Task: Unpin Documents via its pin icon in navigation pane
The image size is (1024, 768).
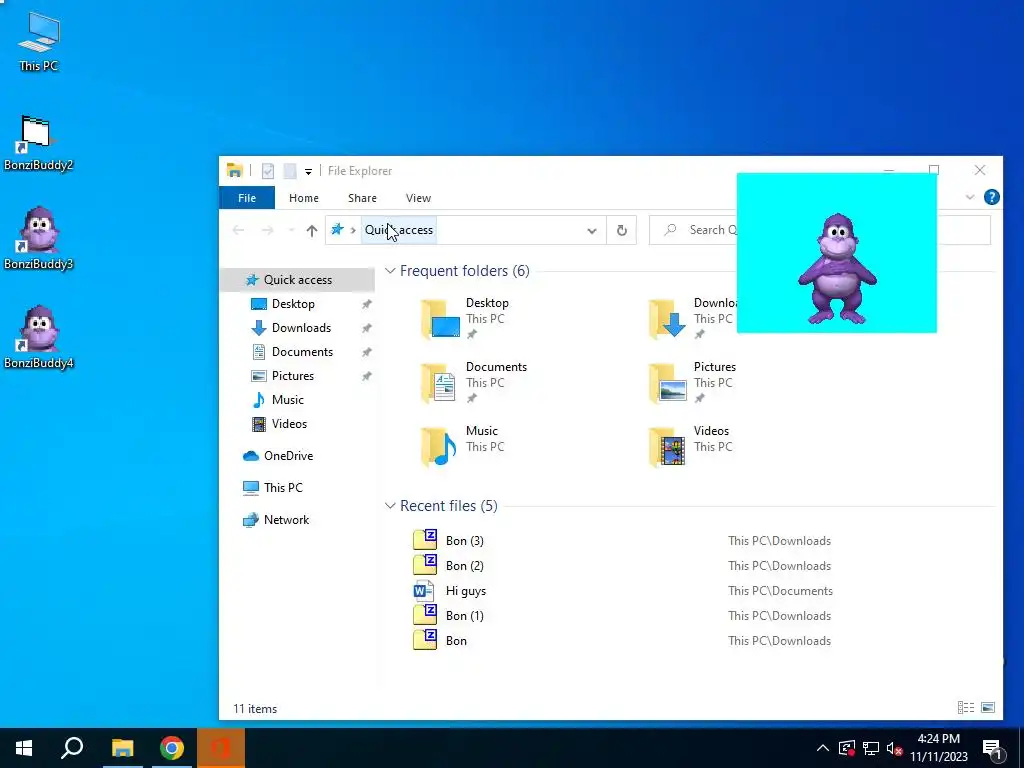Action: click(x=366, y=353)
